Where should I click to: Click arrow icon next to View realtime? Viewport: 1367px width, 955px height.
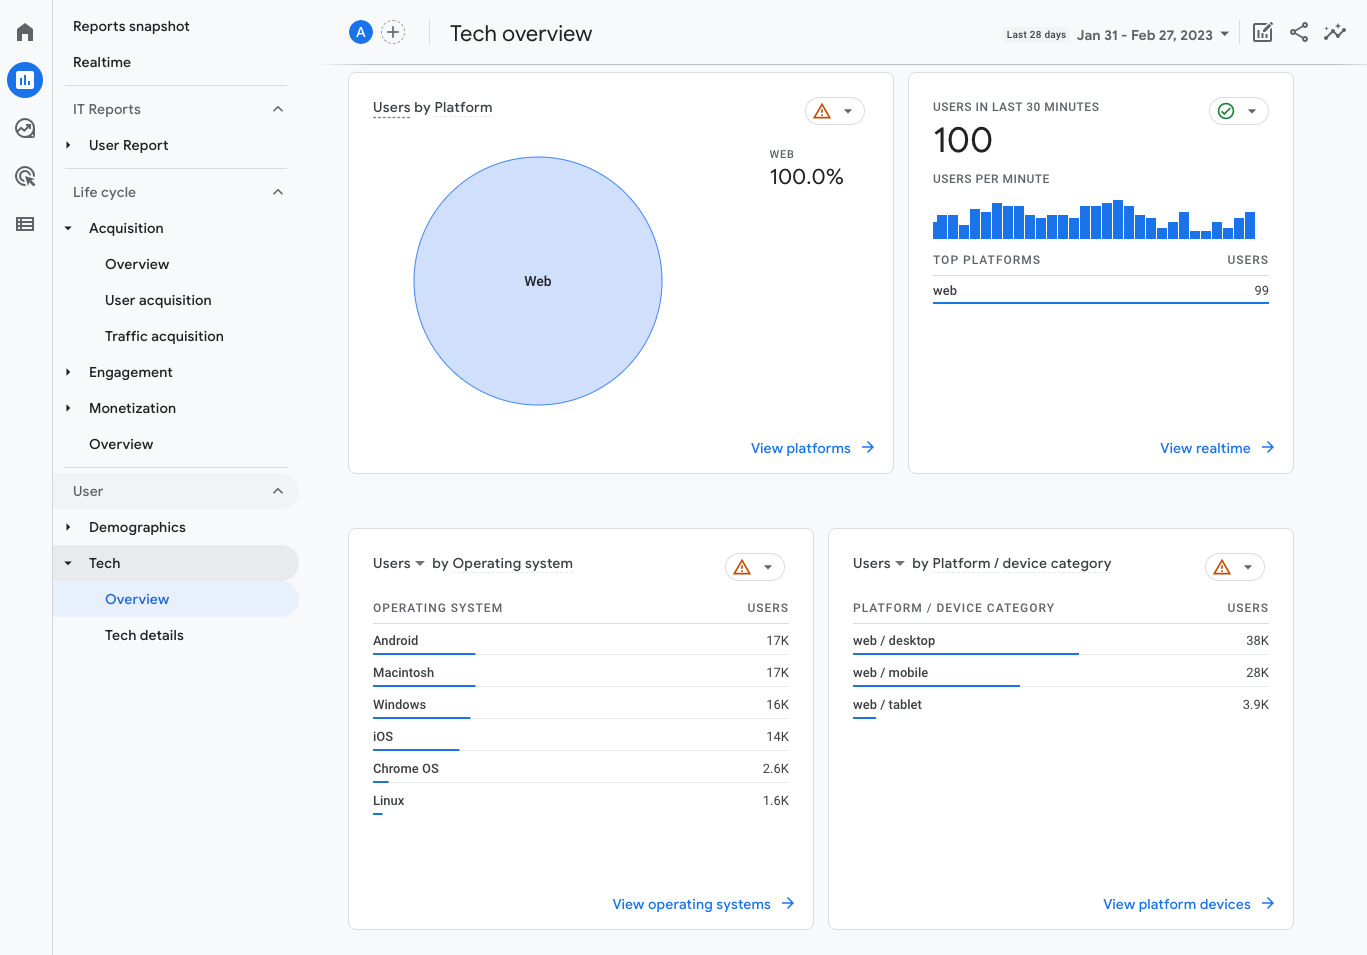[1268, 447]
